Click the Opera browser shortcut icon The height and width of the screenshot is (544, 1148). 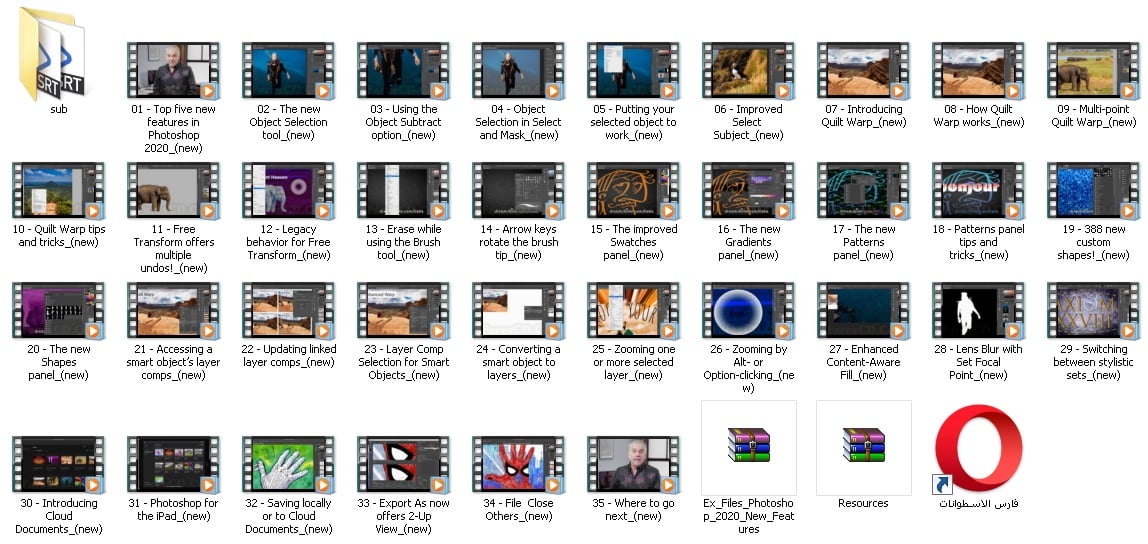978,448
